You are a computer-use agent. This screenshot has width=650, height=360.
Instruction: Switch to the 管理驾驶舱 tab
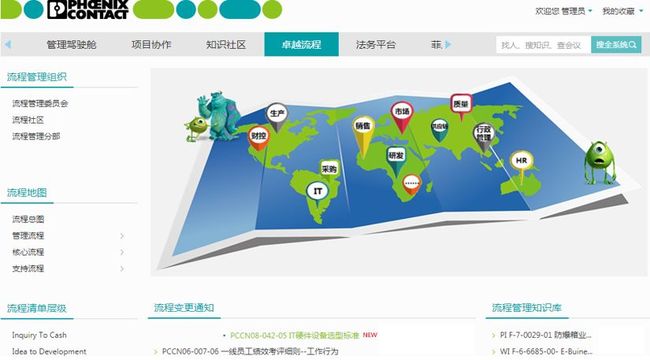(71, 44)
